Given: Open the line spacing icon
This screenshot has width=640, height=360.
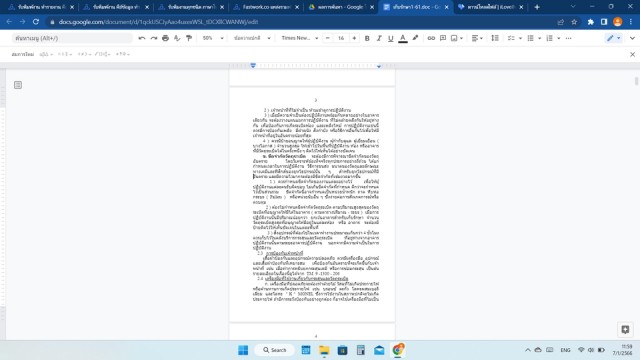Looking at the screenshot, I should click(495, 38).
